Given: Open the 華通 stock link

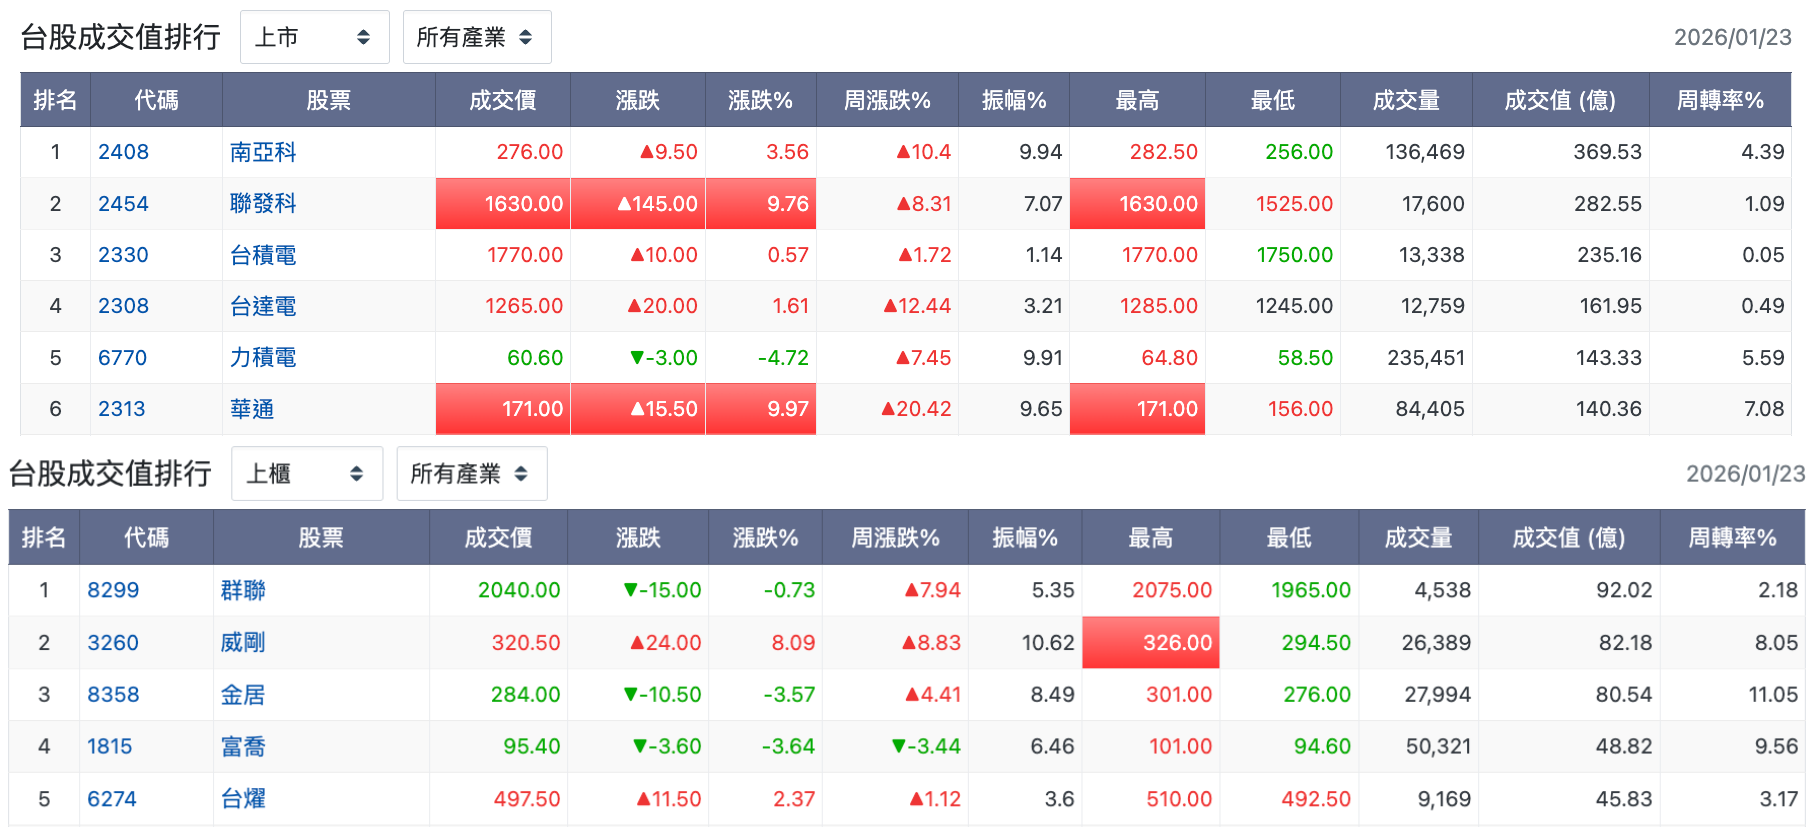Looking at the screenshot, I should click(x=252, y=409).
